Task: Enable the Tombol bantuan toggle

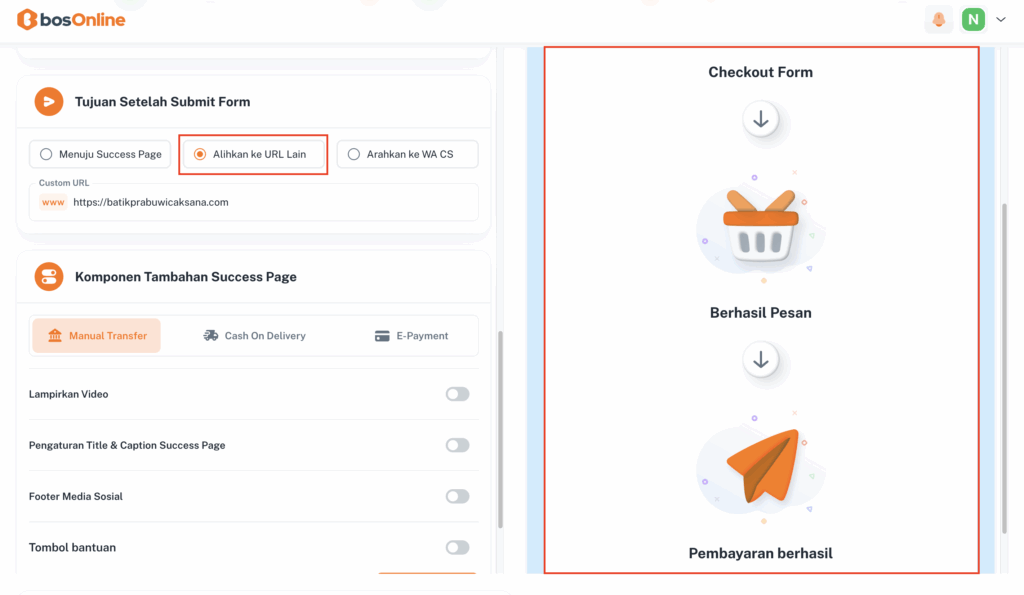Action: pyautogui.click(x=457, y=547)
